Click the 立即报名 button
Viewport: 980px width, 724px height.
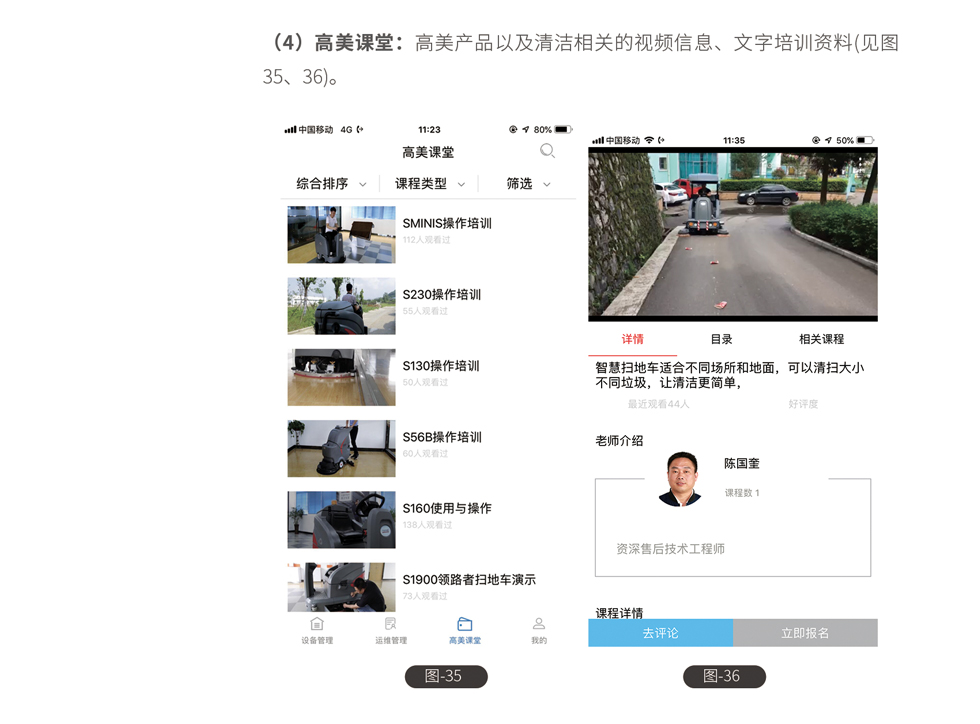pos(805,633)
